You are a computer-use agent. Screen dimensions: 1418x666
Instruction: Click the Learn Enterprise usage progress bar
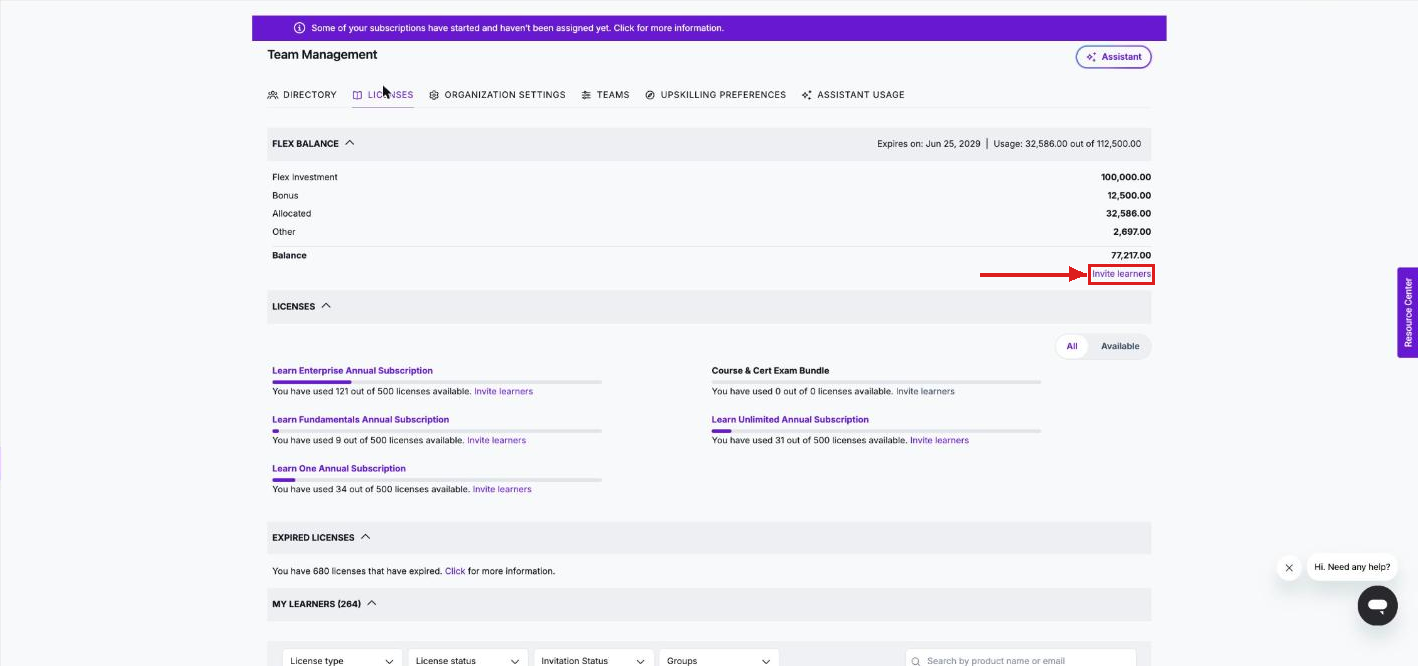click(x=437, y=382)
